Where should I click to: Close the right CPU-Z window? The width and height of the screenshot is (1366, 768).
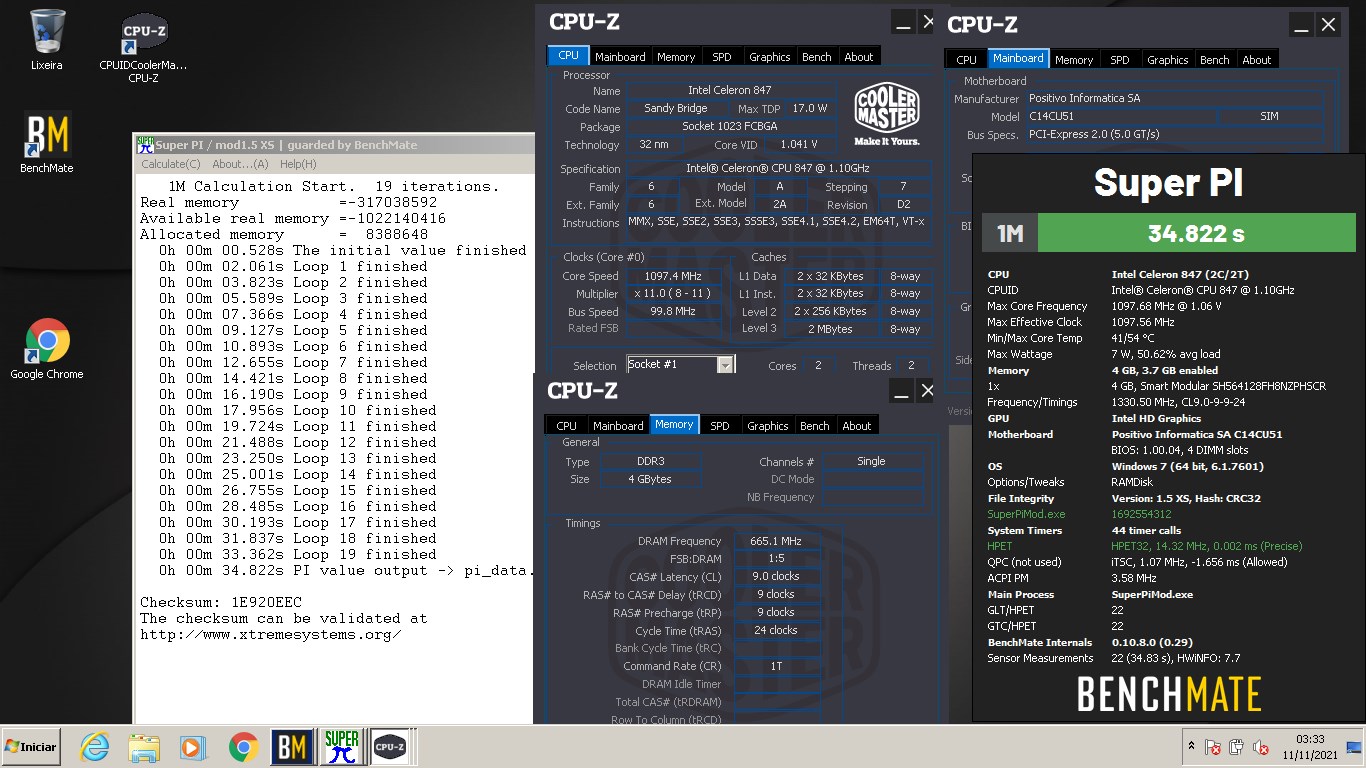coord(1328,25)
